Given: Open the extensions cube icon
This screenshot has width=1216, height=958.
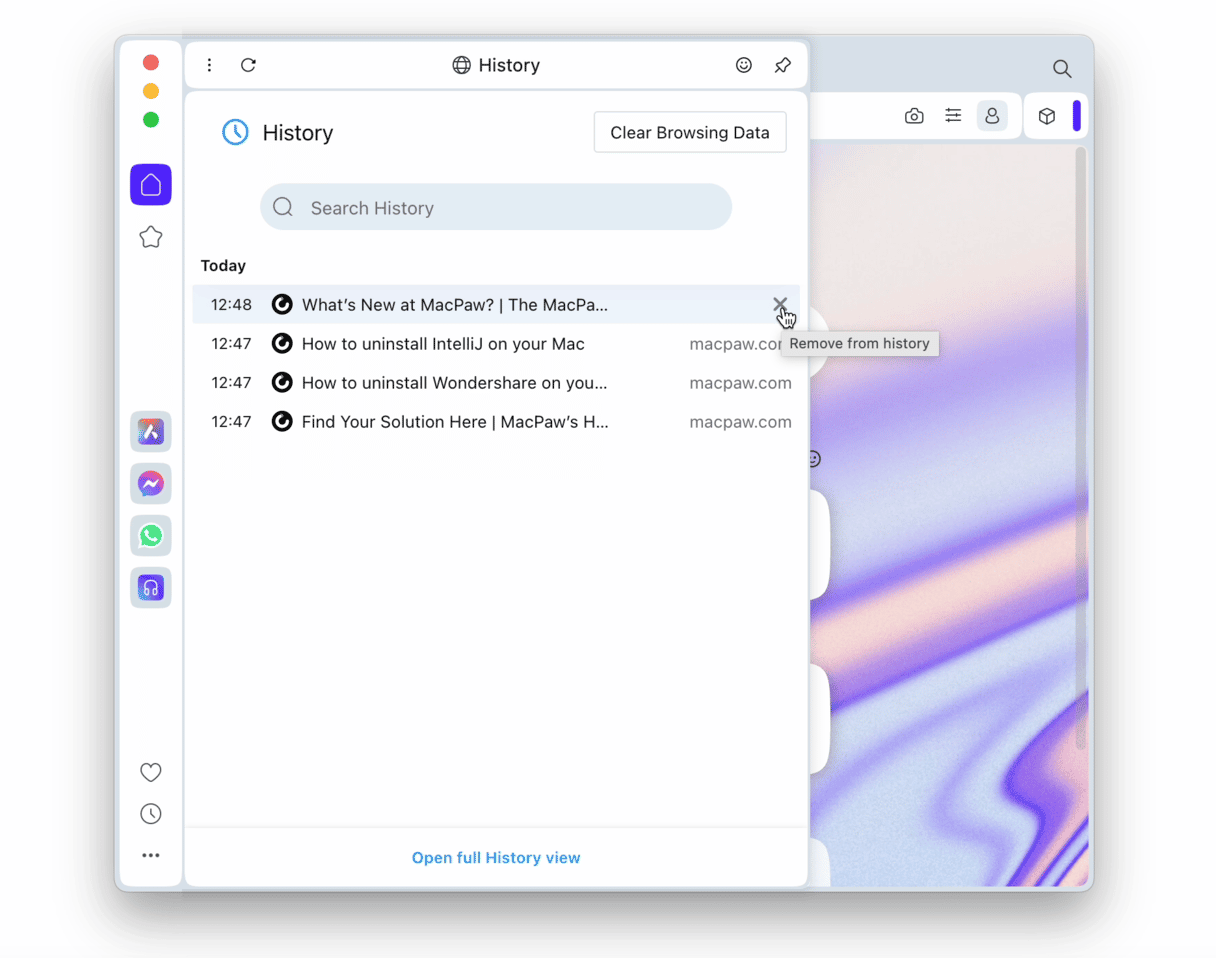Looking at the screenshot, I should tap(1047, 116).
